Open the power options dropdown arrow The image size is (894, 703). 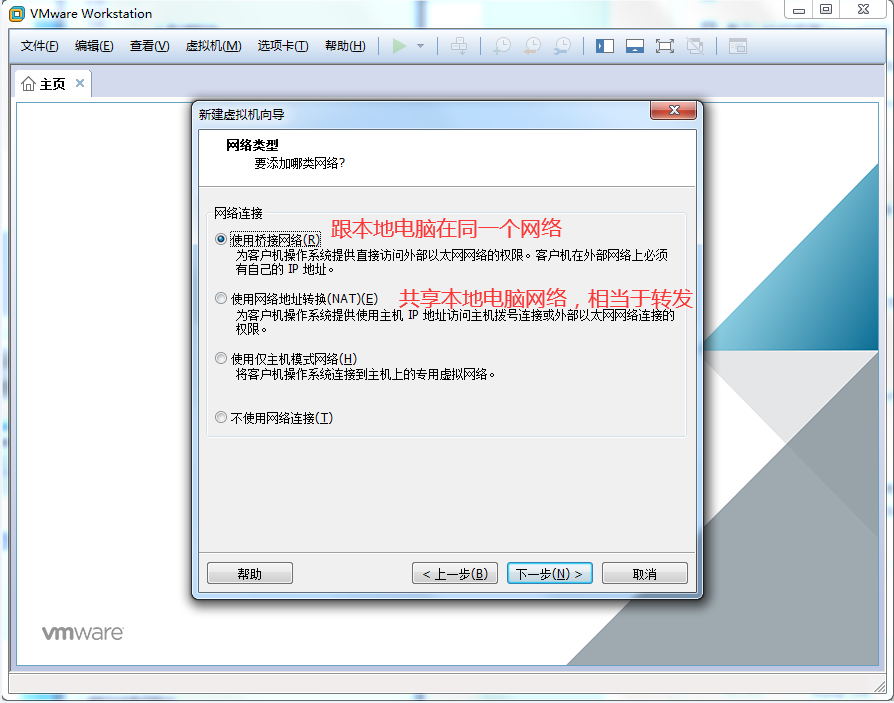(x=421, y=46)
